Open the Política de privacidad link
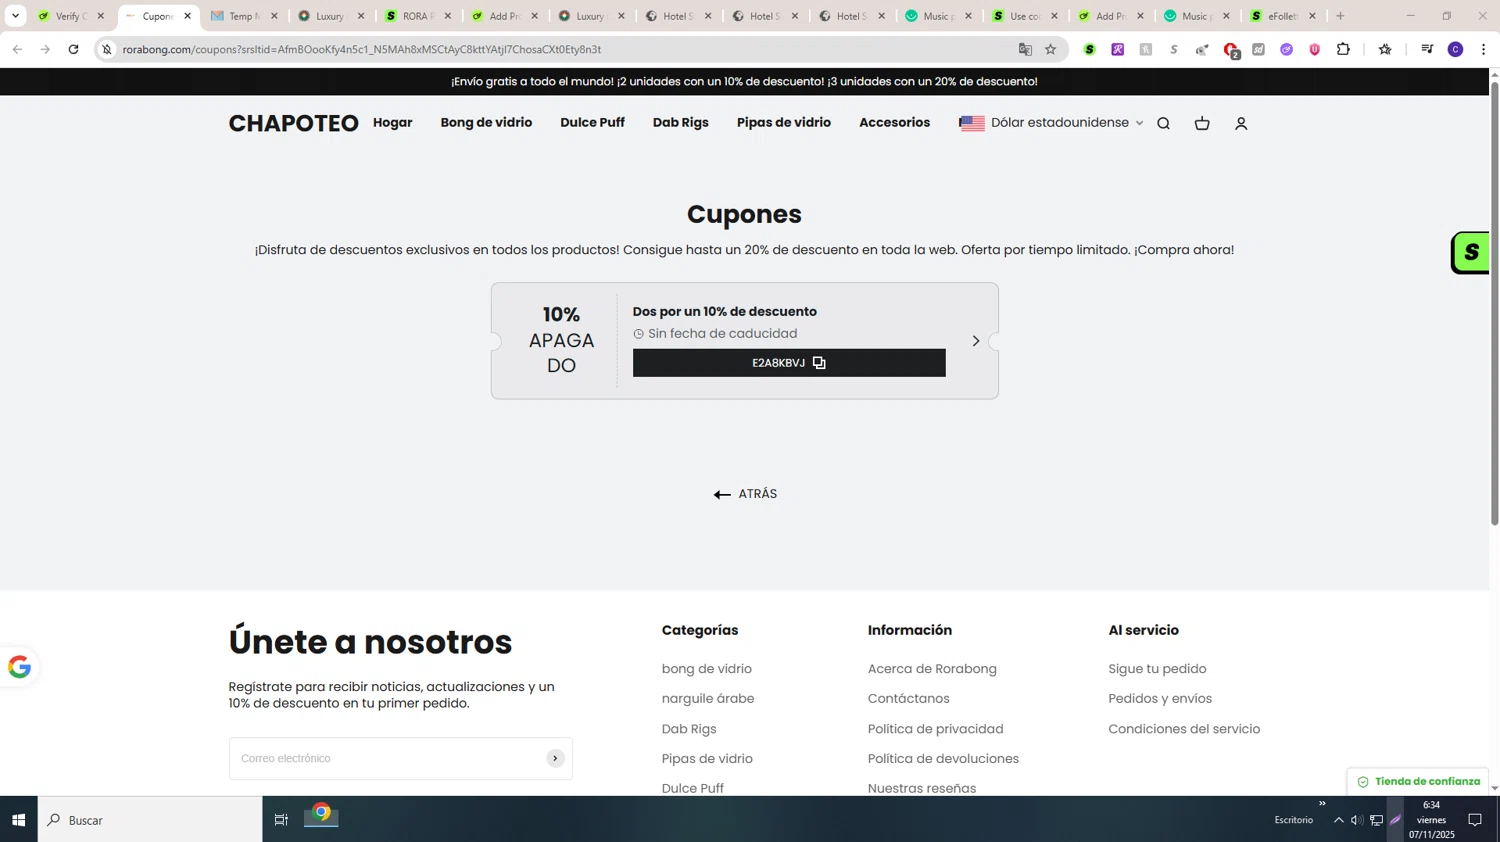 click(x=936, y=729)
